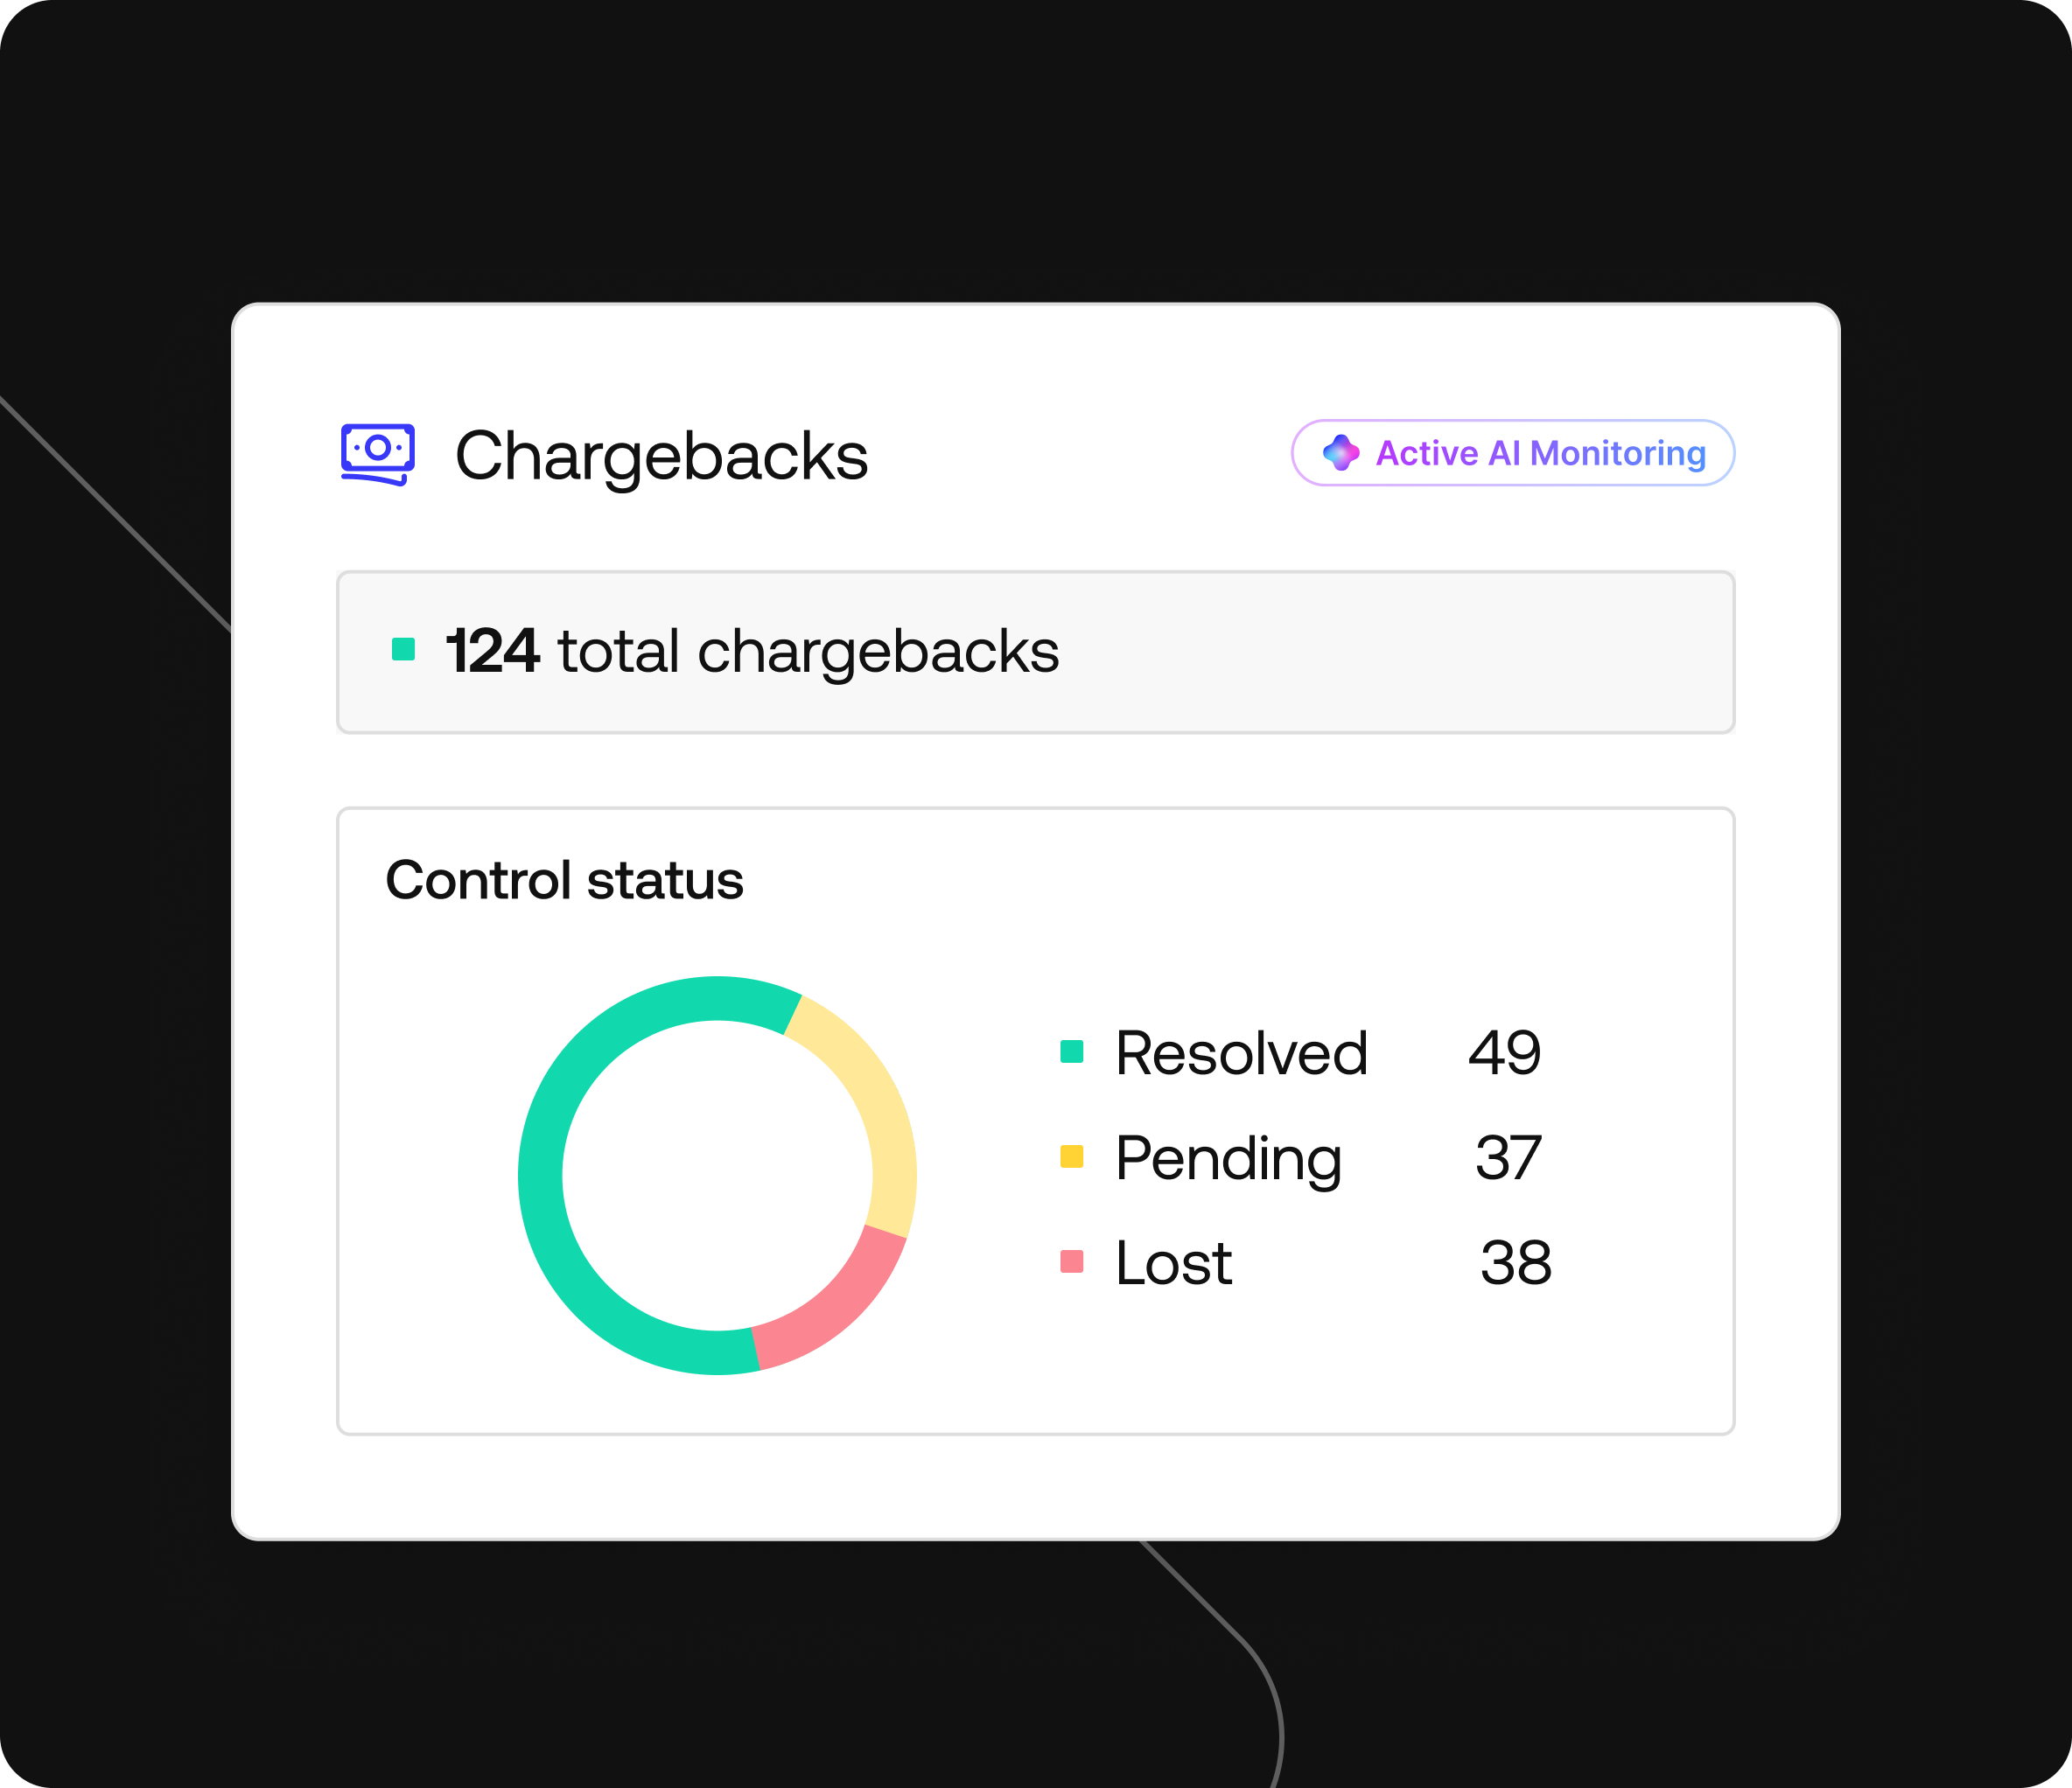The height and width of the screenshot is (1788, 2072).
Task: Open the 124 total chargebacks bar
Action: (x=1035, y=652)
